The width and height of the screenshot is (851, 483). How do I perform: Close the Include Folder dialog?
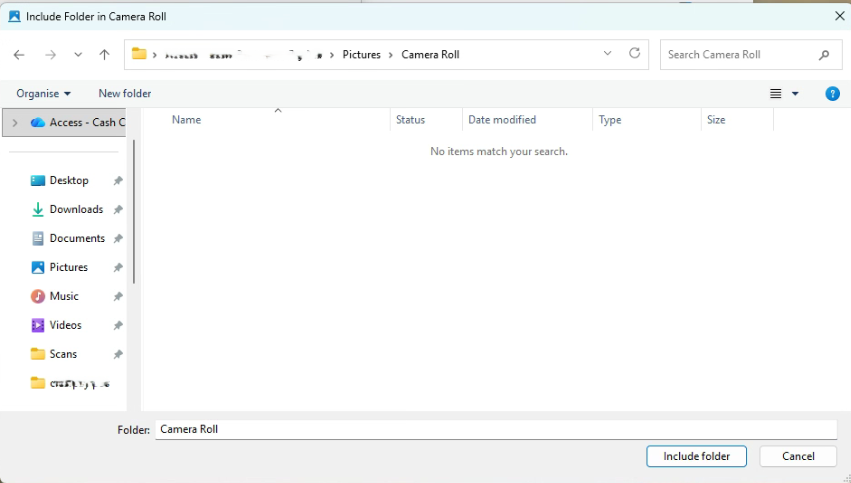point(839,16)
